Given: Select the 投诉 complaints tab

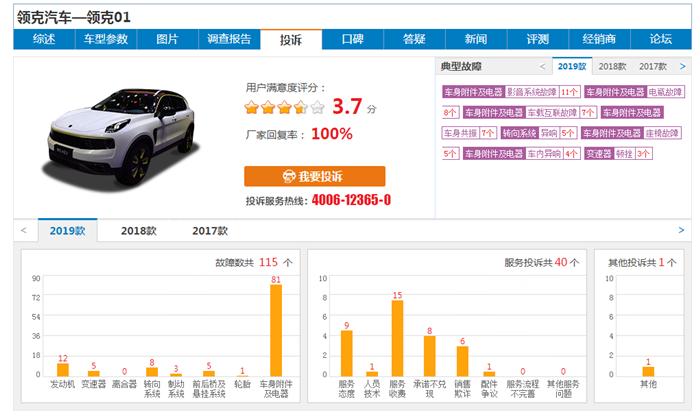Looking at the screenshot, I should [291, 40].
